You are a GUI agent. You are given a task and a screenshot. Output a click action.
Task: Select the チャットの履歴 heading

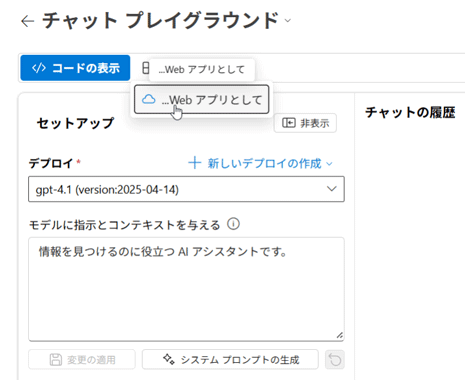410,112
